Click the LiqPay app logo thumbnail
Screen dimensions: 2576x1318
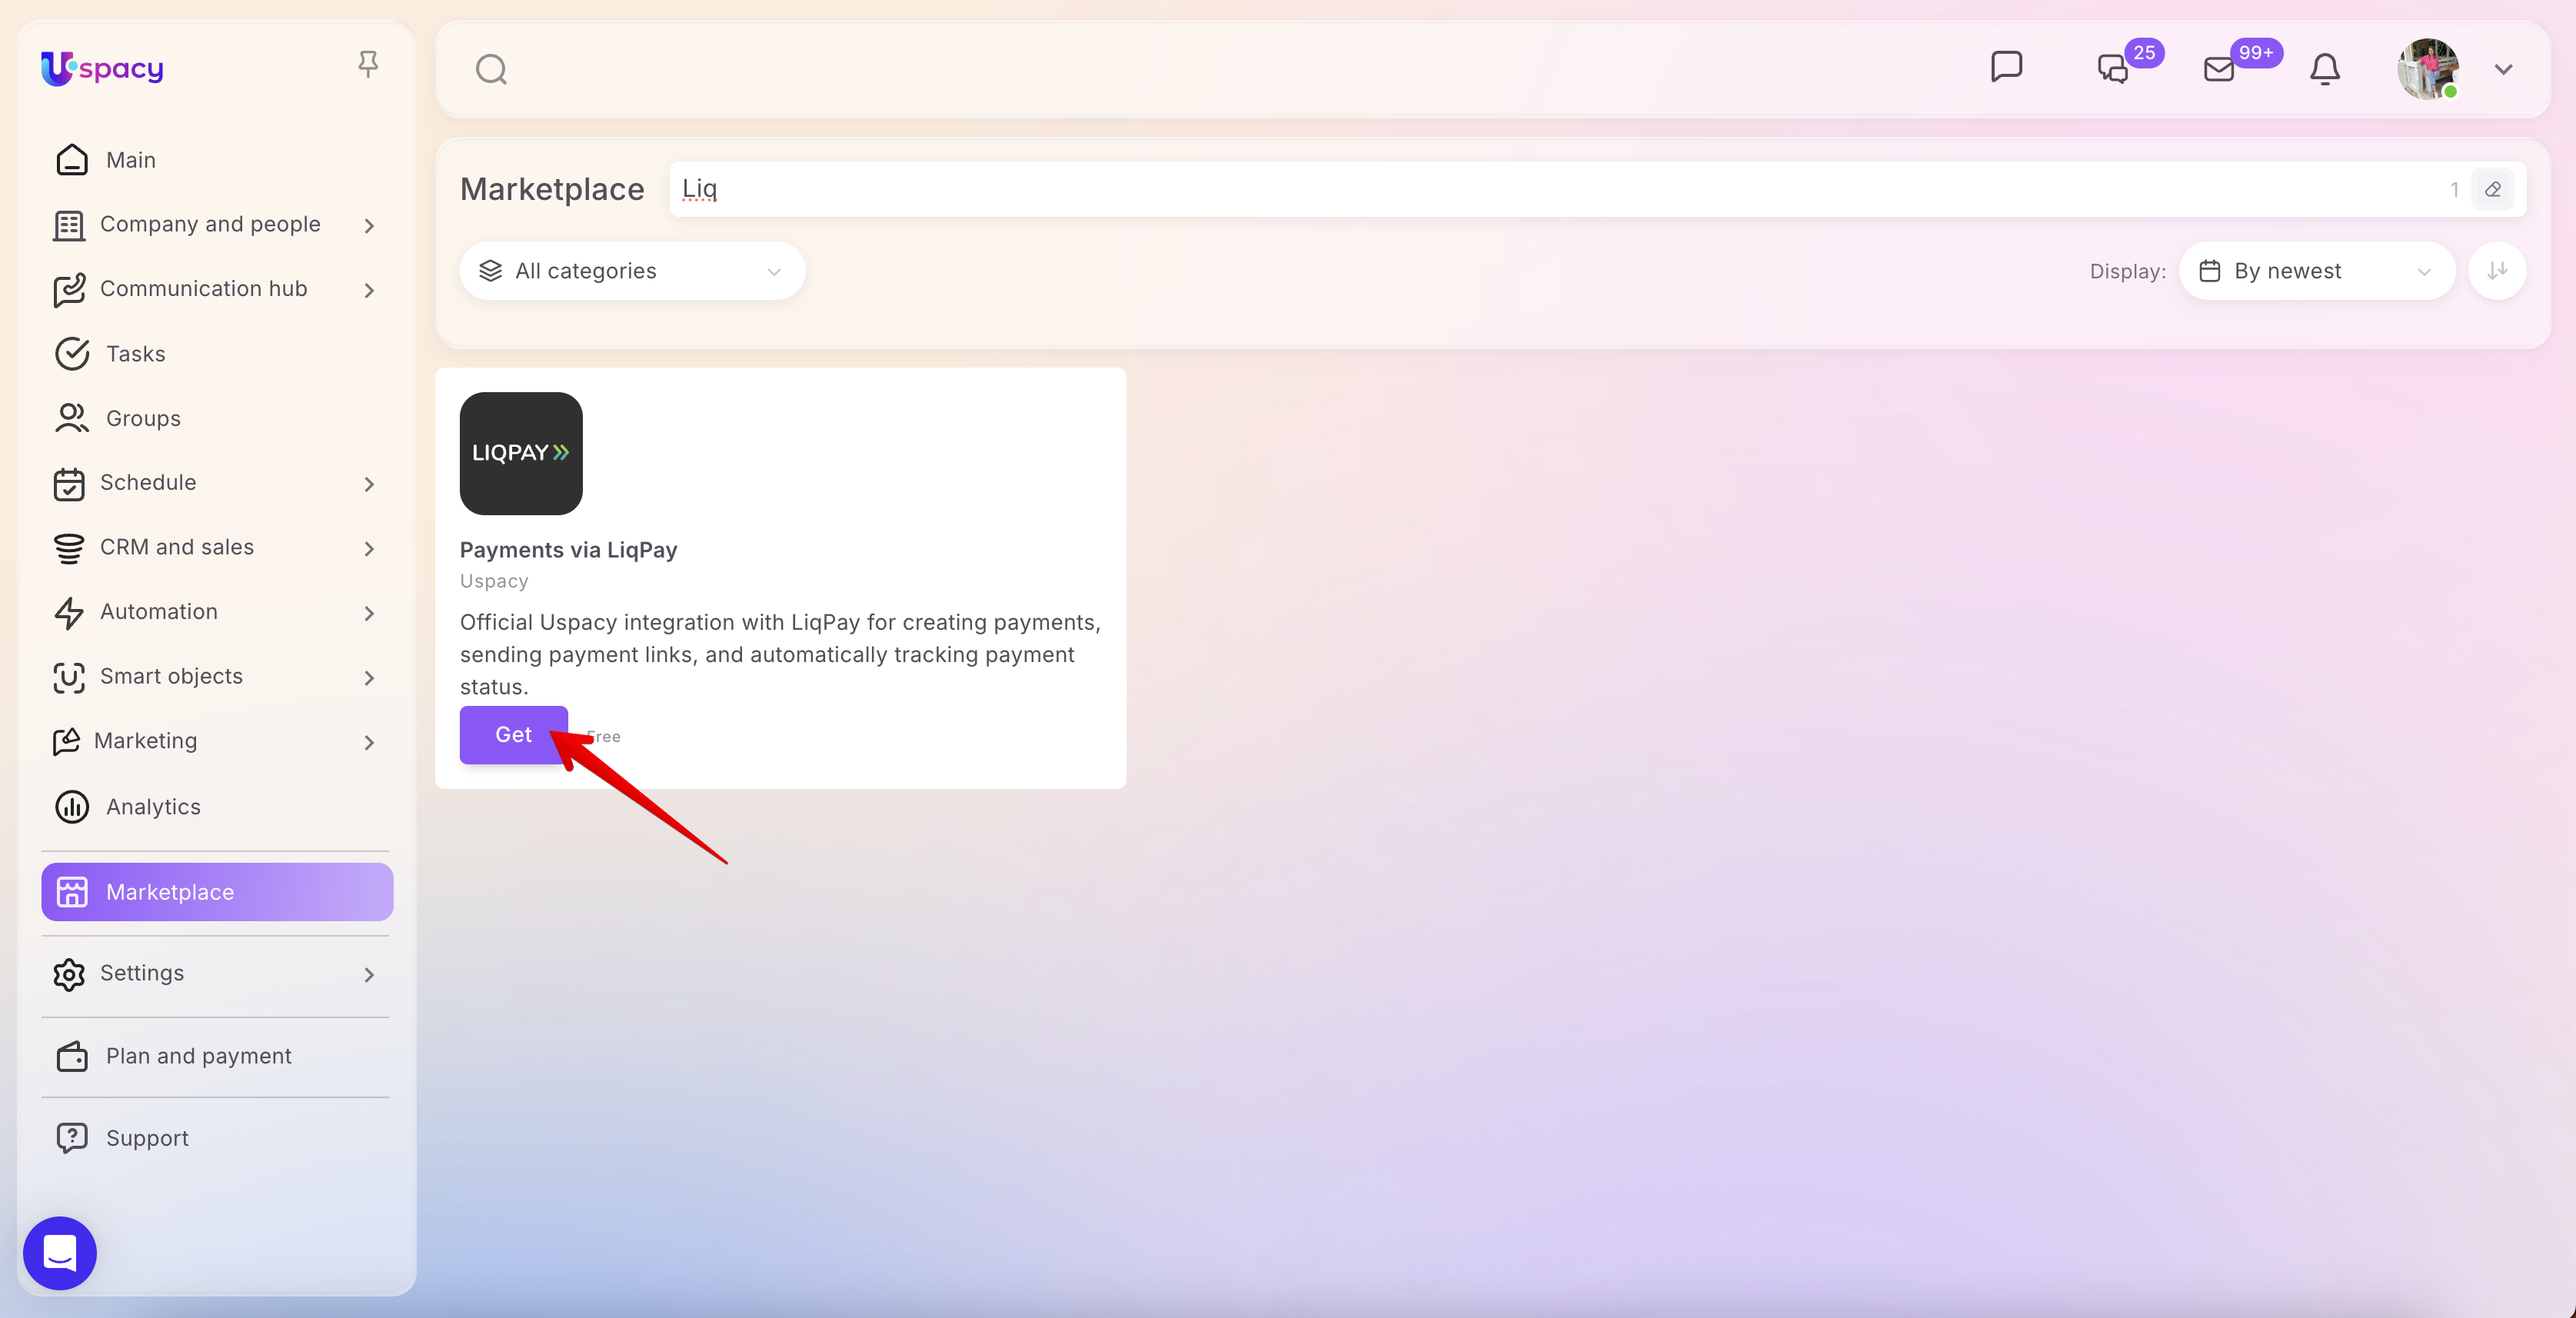521,453
